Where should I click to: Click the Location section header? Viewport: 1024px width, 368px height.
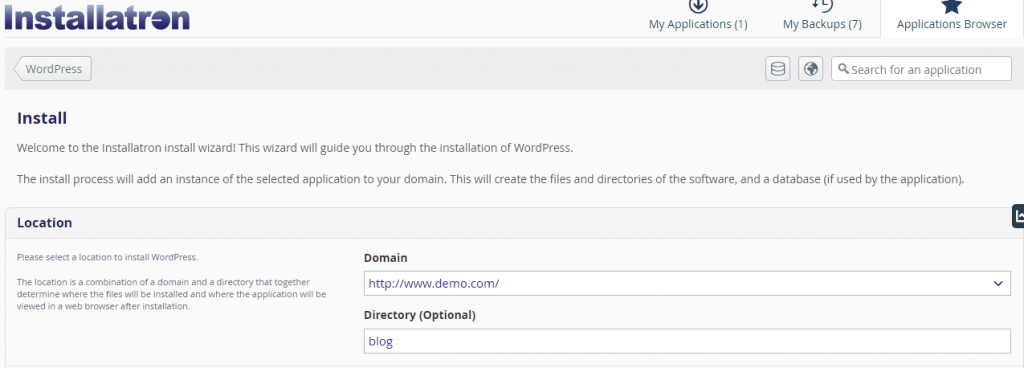point(44,222)
